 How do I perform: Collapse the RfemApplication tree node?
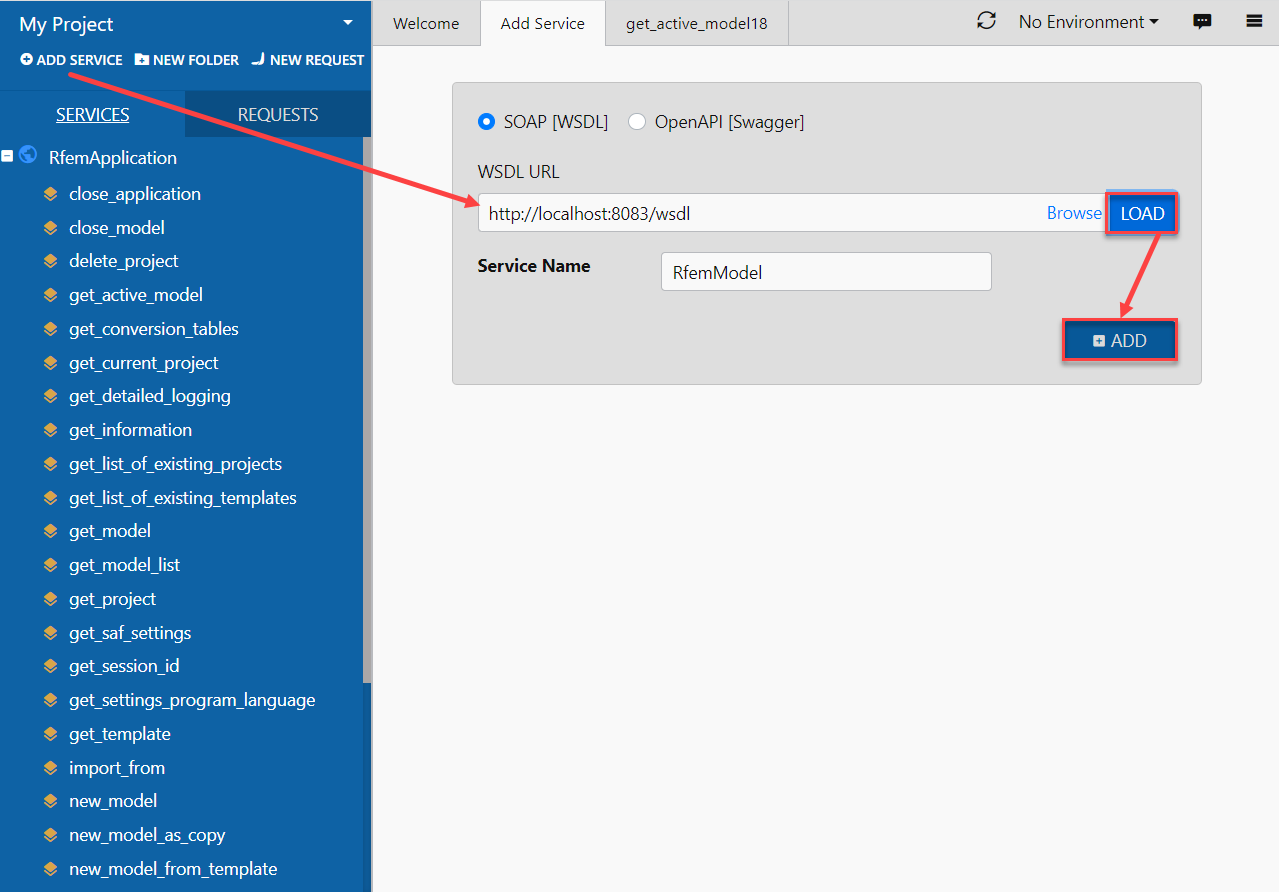(x=8, y=155)
